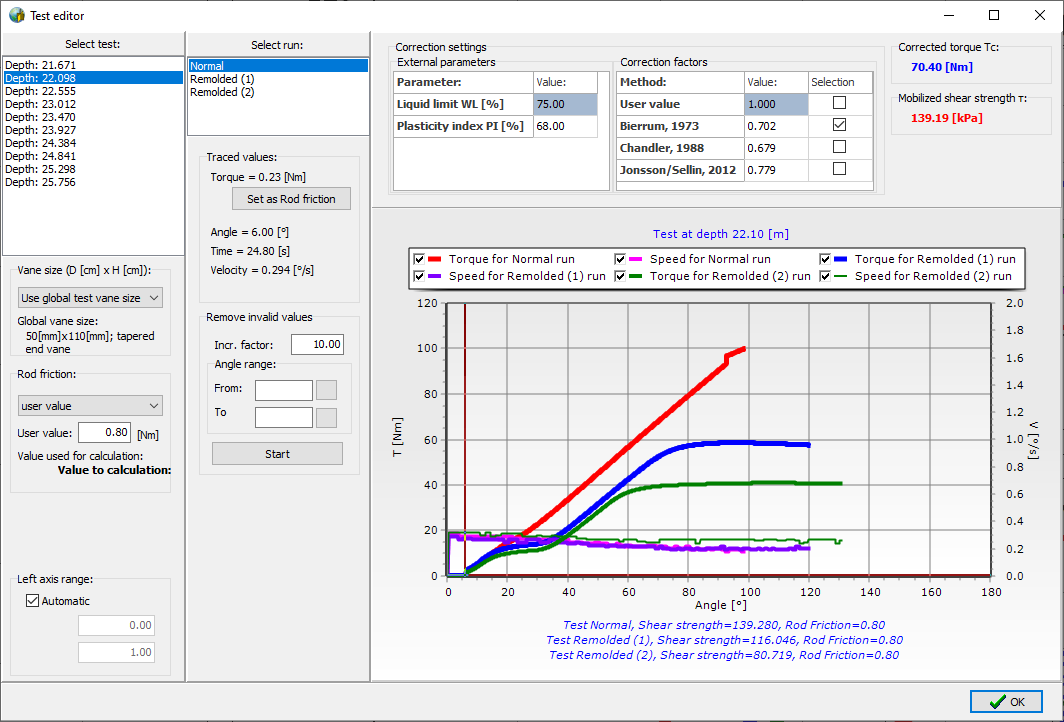This screenshot has height=722, width=1064.
Task: Enable the User value correction checkbox
Action: [839, 103]
